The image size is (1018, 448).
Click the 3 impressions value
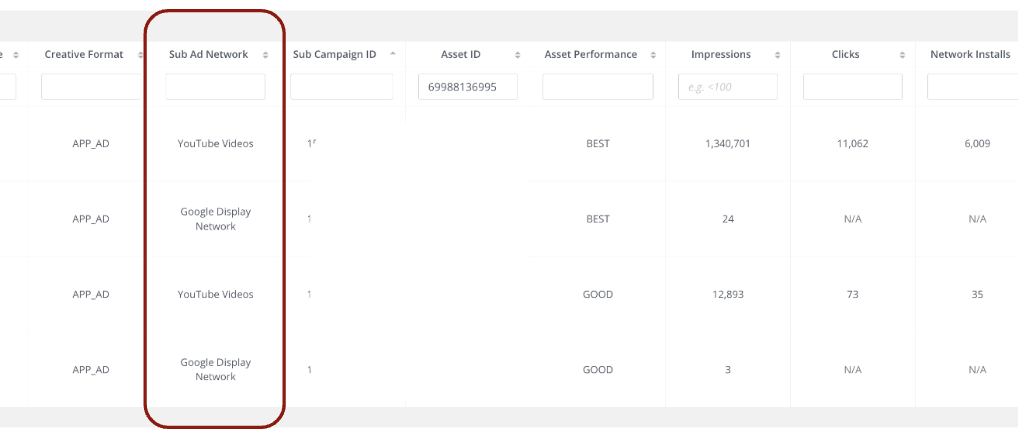[x=728, y=369]
